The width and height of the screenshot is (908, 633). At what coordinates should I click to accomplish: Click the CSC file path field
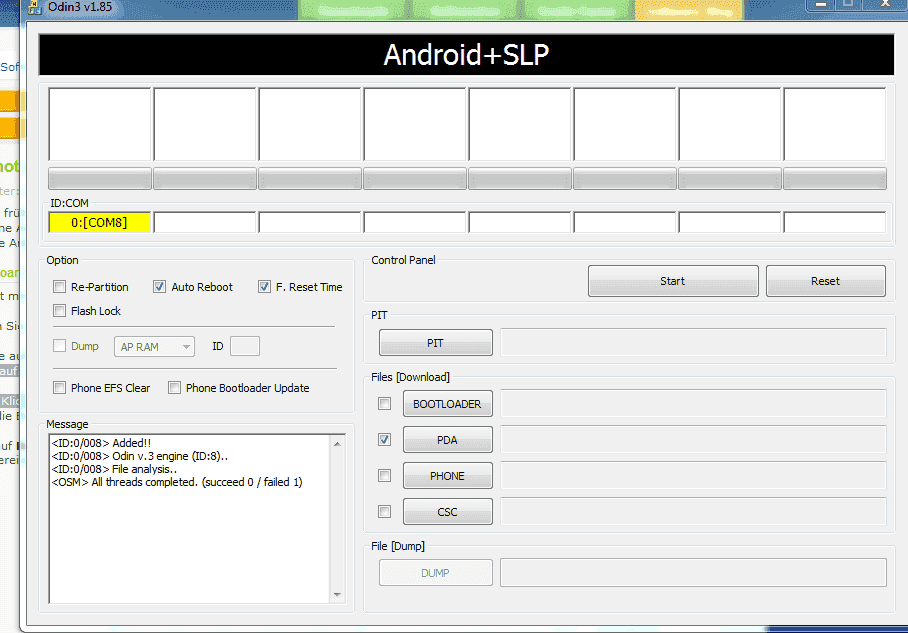693,511
